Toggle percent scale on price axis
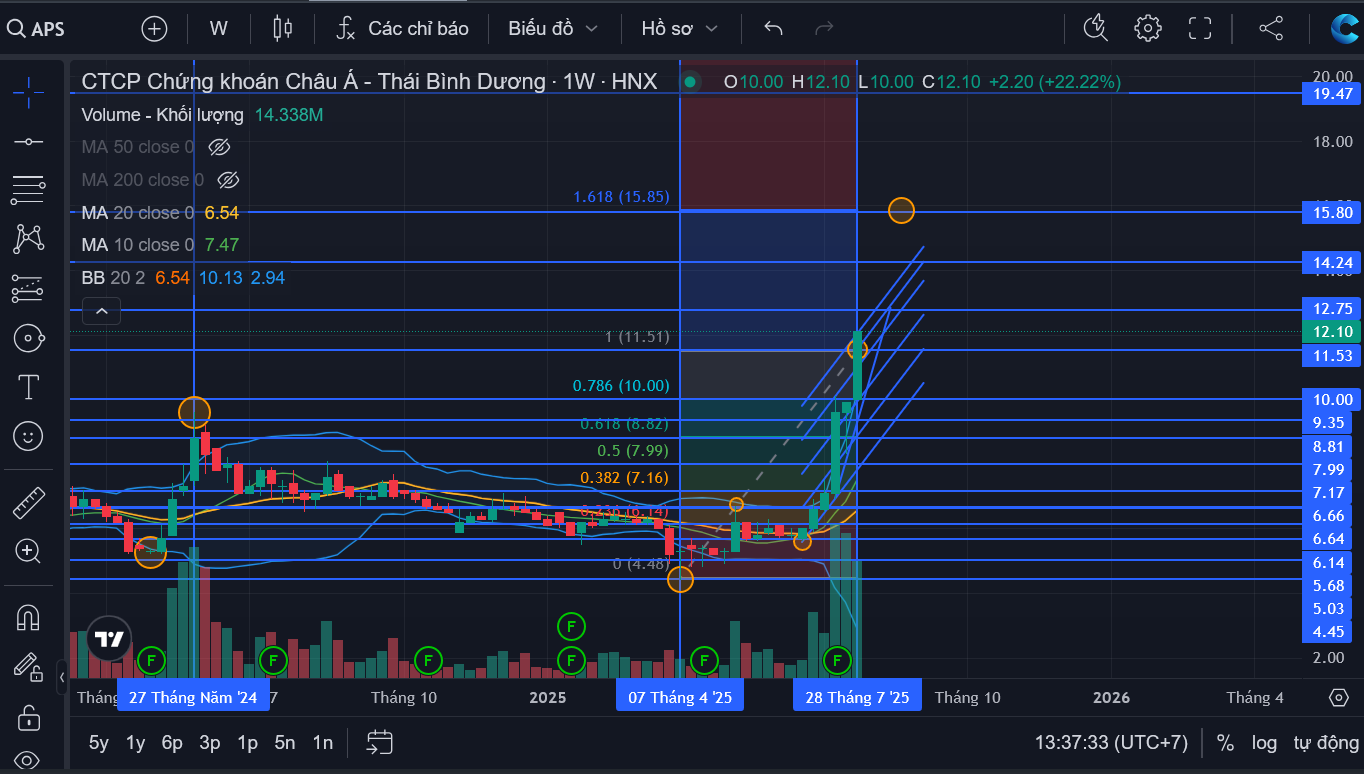The image size is (1364, 774). tap(1225, 743)
